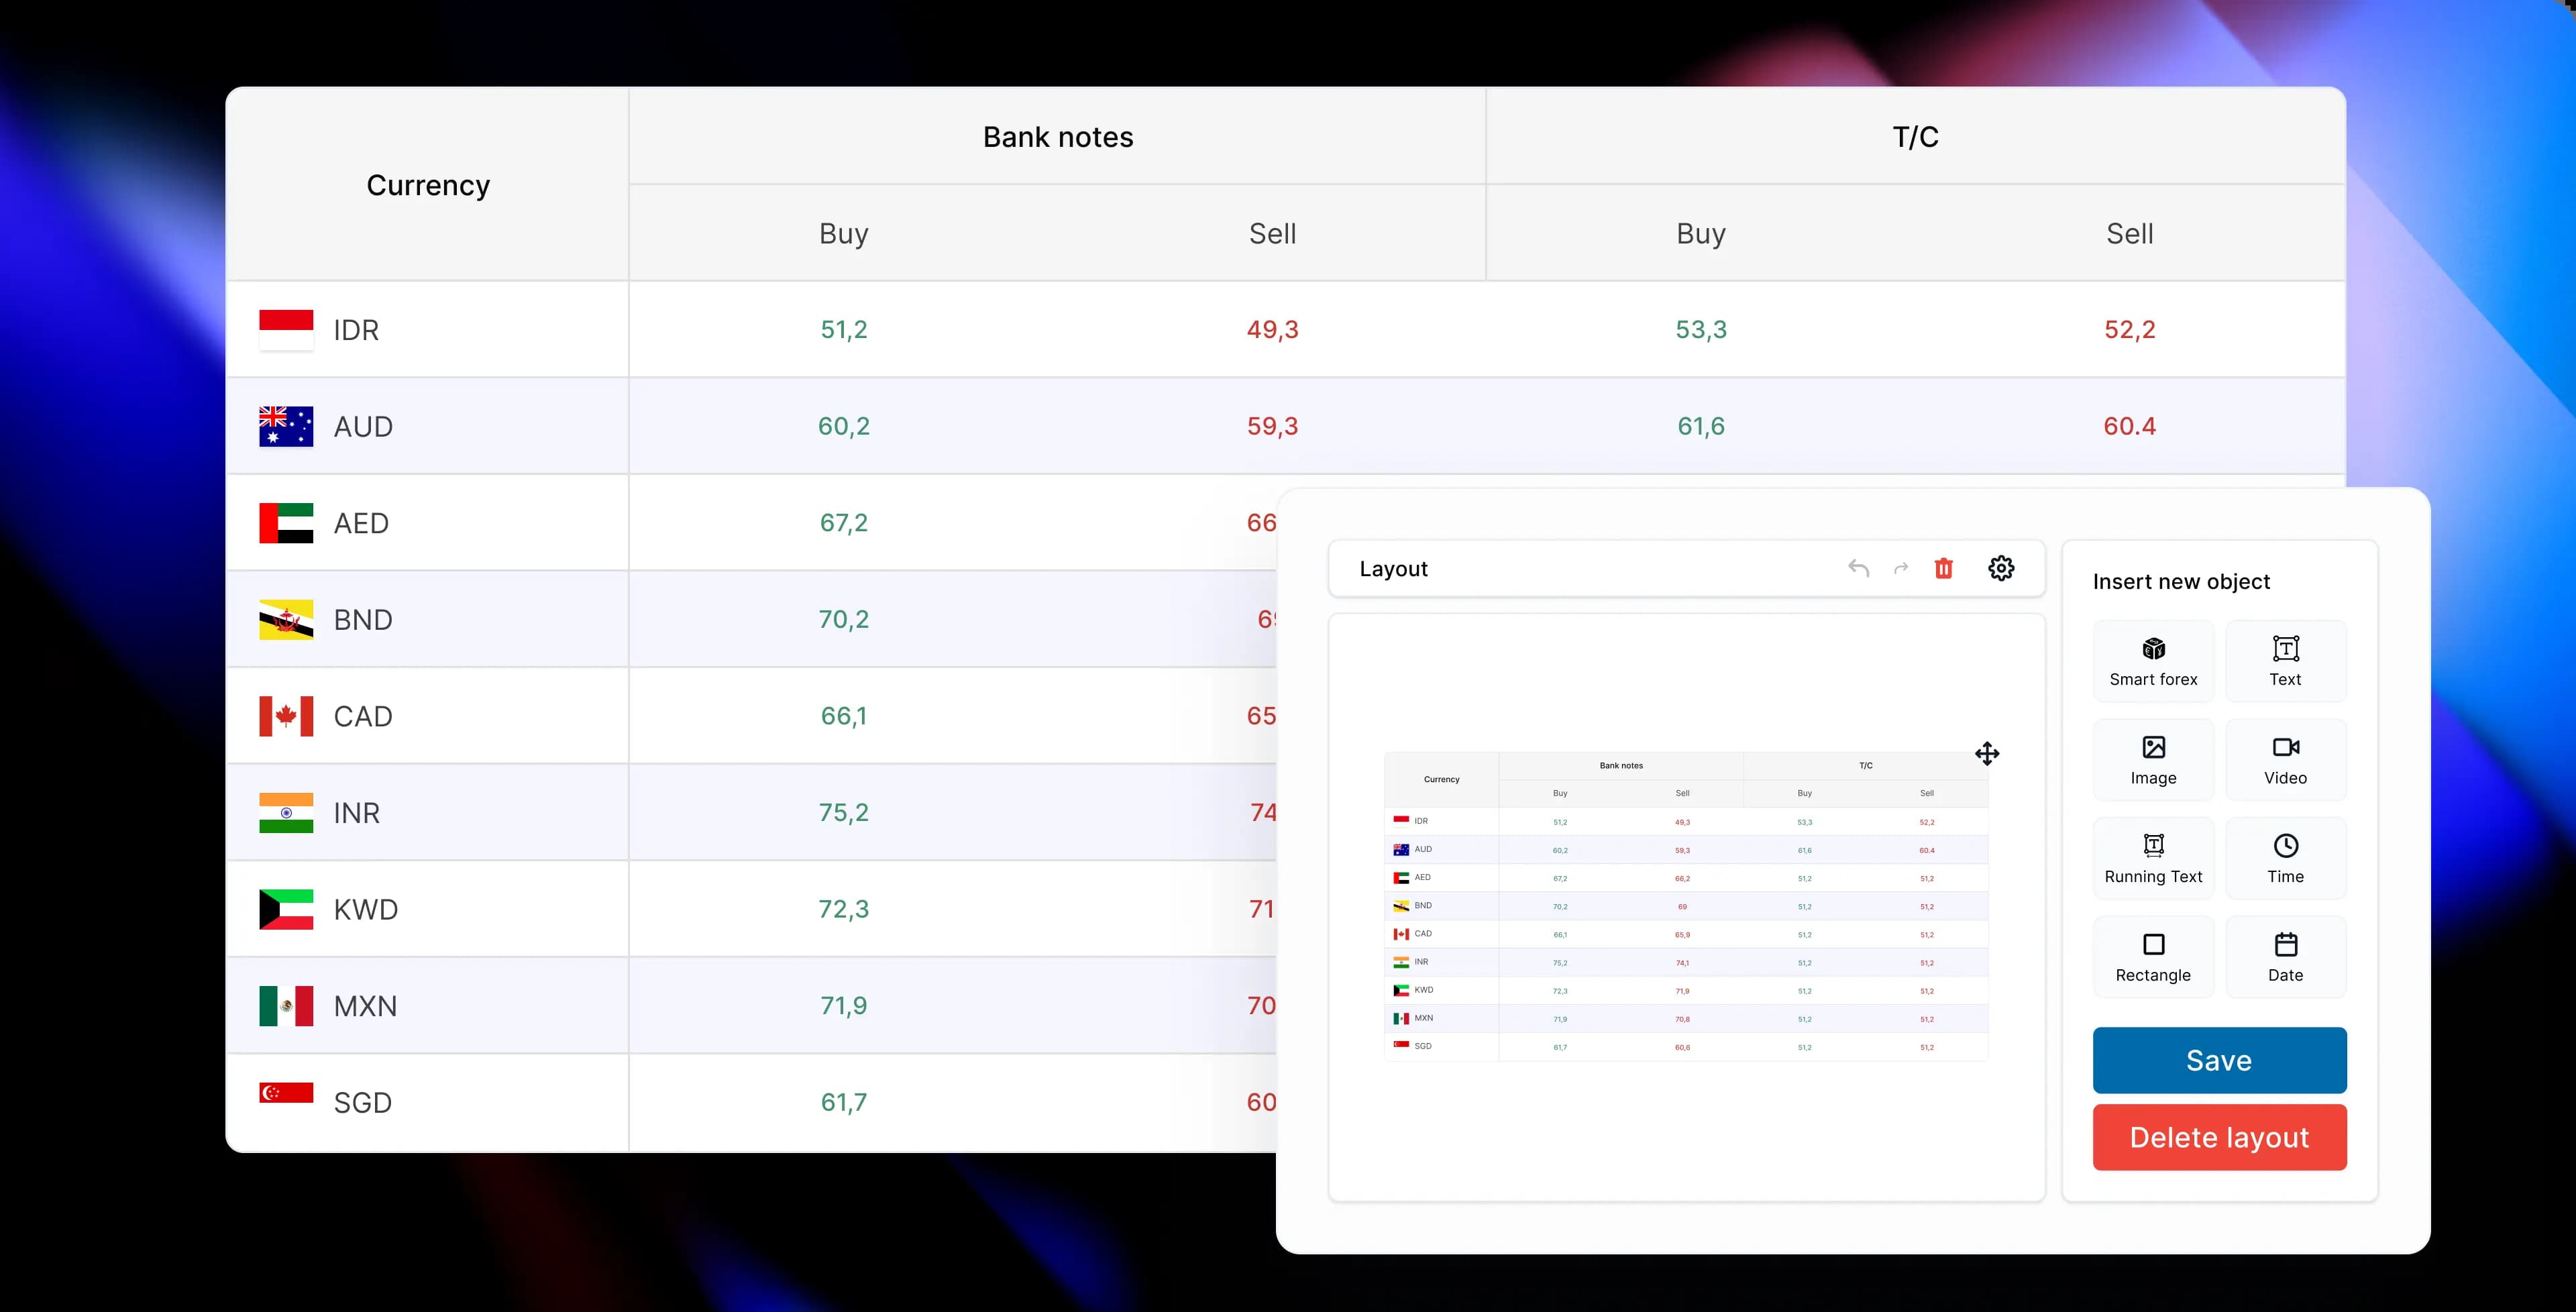Viewport: 2576px width, 1312px height.
Task: Click the CAD currency code
Action: [x=362, y=716]
